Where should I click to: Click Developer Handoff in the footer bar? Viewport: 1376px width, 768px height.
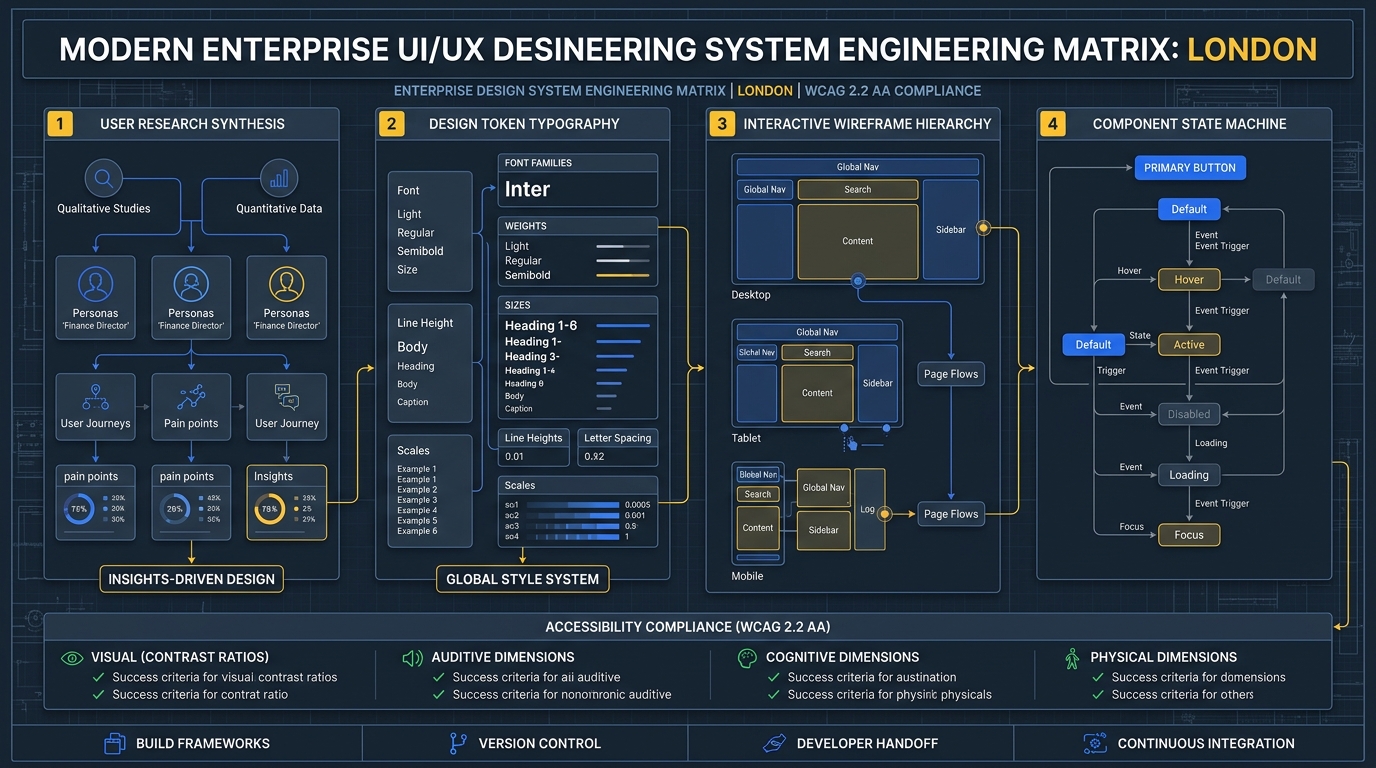(x=853, y=743)
